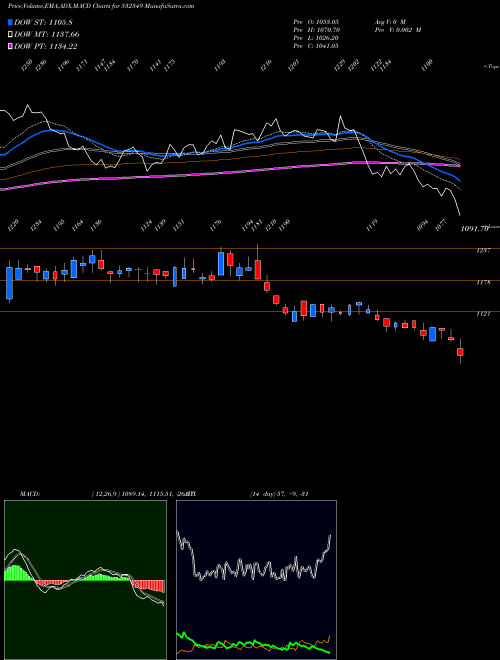
Task: Click the 'Pre L: 1026.20' low value
Action: coord(316,38)
